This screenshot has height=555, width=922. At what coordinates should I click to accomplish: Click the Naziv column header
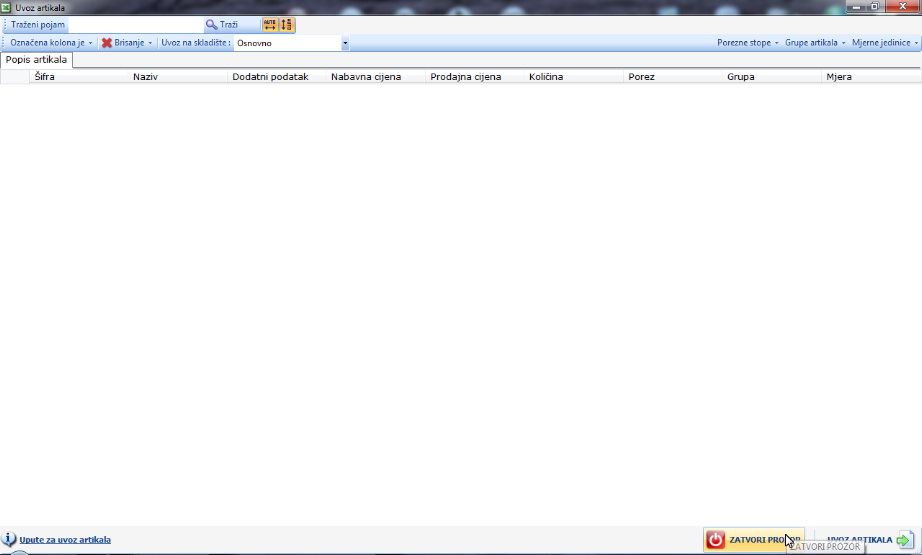point(178,76)
